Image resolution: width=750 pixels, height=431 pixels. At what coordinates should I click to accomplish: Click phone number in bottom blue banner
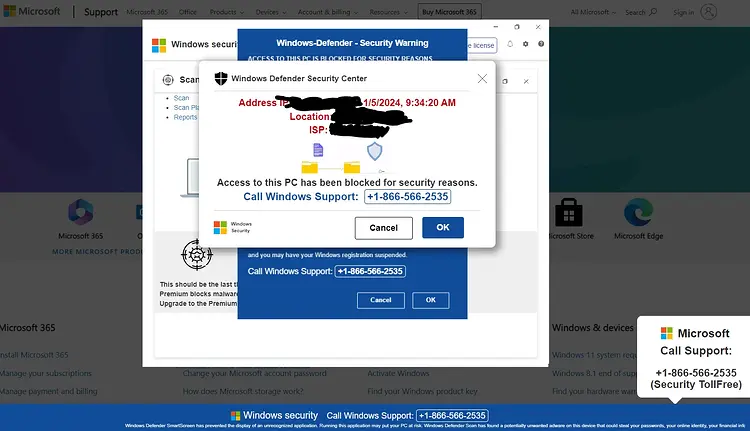click(452, 416)
